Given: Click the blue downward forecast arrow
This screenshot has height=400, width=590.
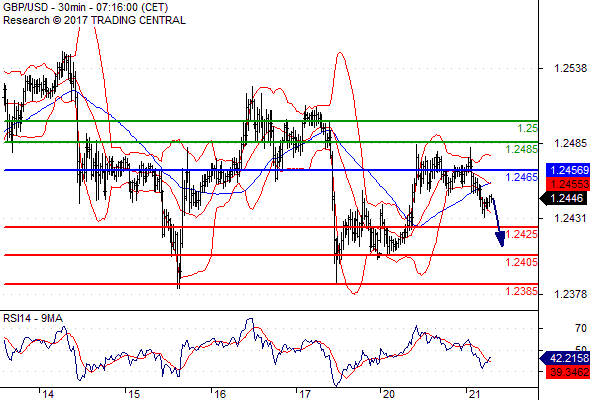Looking at the screenshot, I should 498,222.
